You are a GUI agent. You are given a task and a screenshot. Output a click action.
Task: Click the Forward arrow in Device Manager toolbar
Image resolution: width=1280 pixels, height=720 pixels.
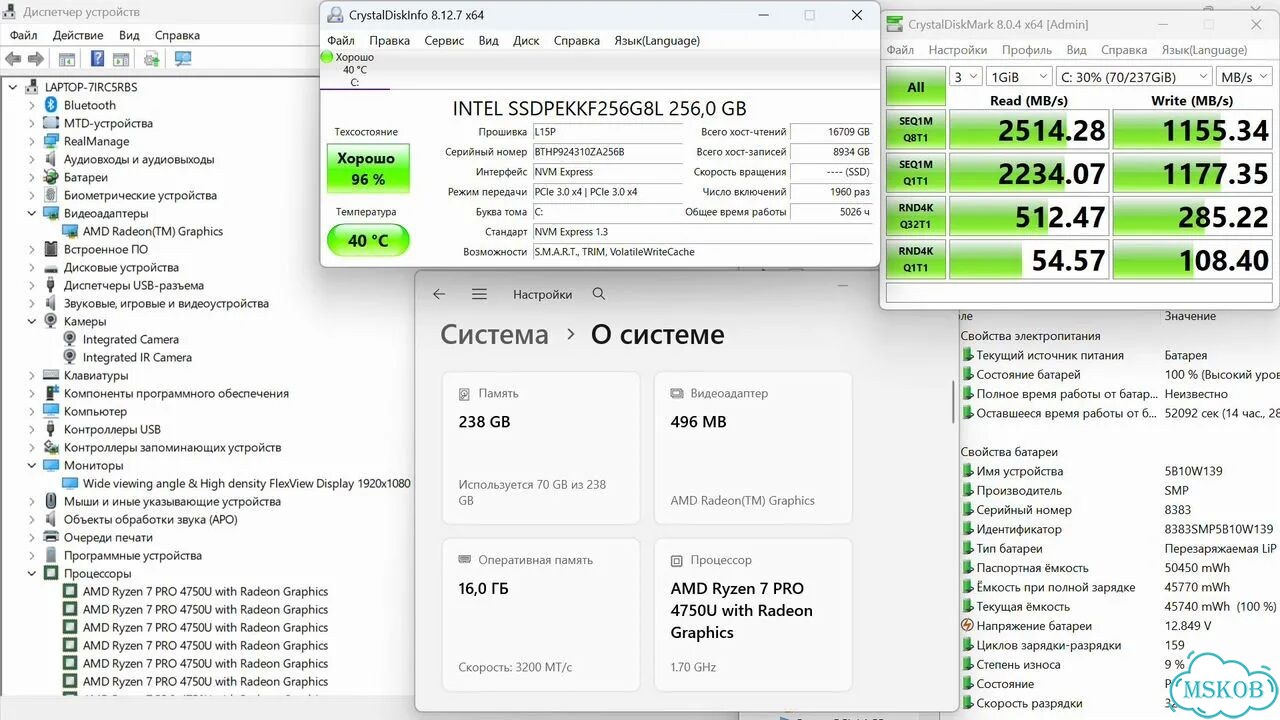(35, 59)
